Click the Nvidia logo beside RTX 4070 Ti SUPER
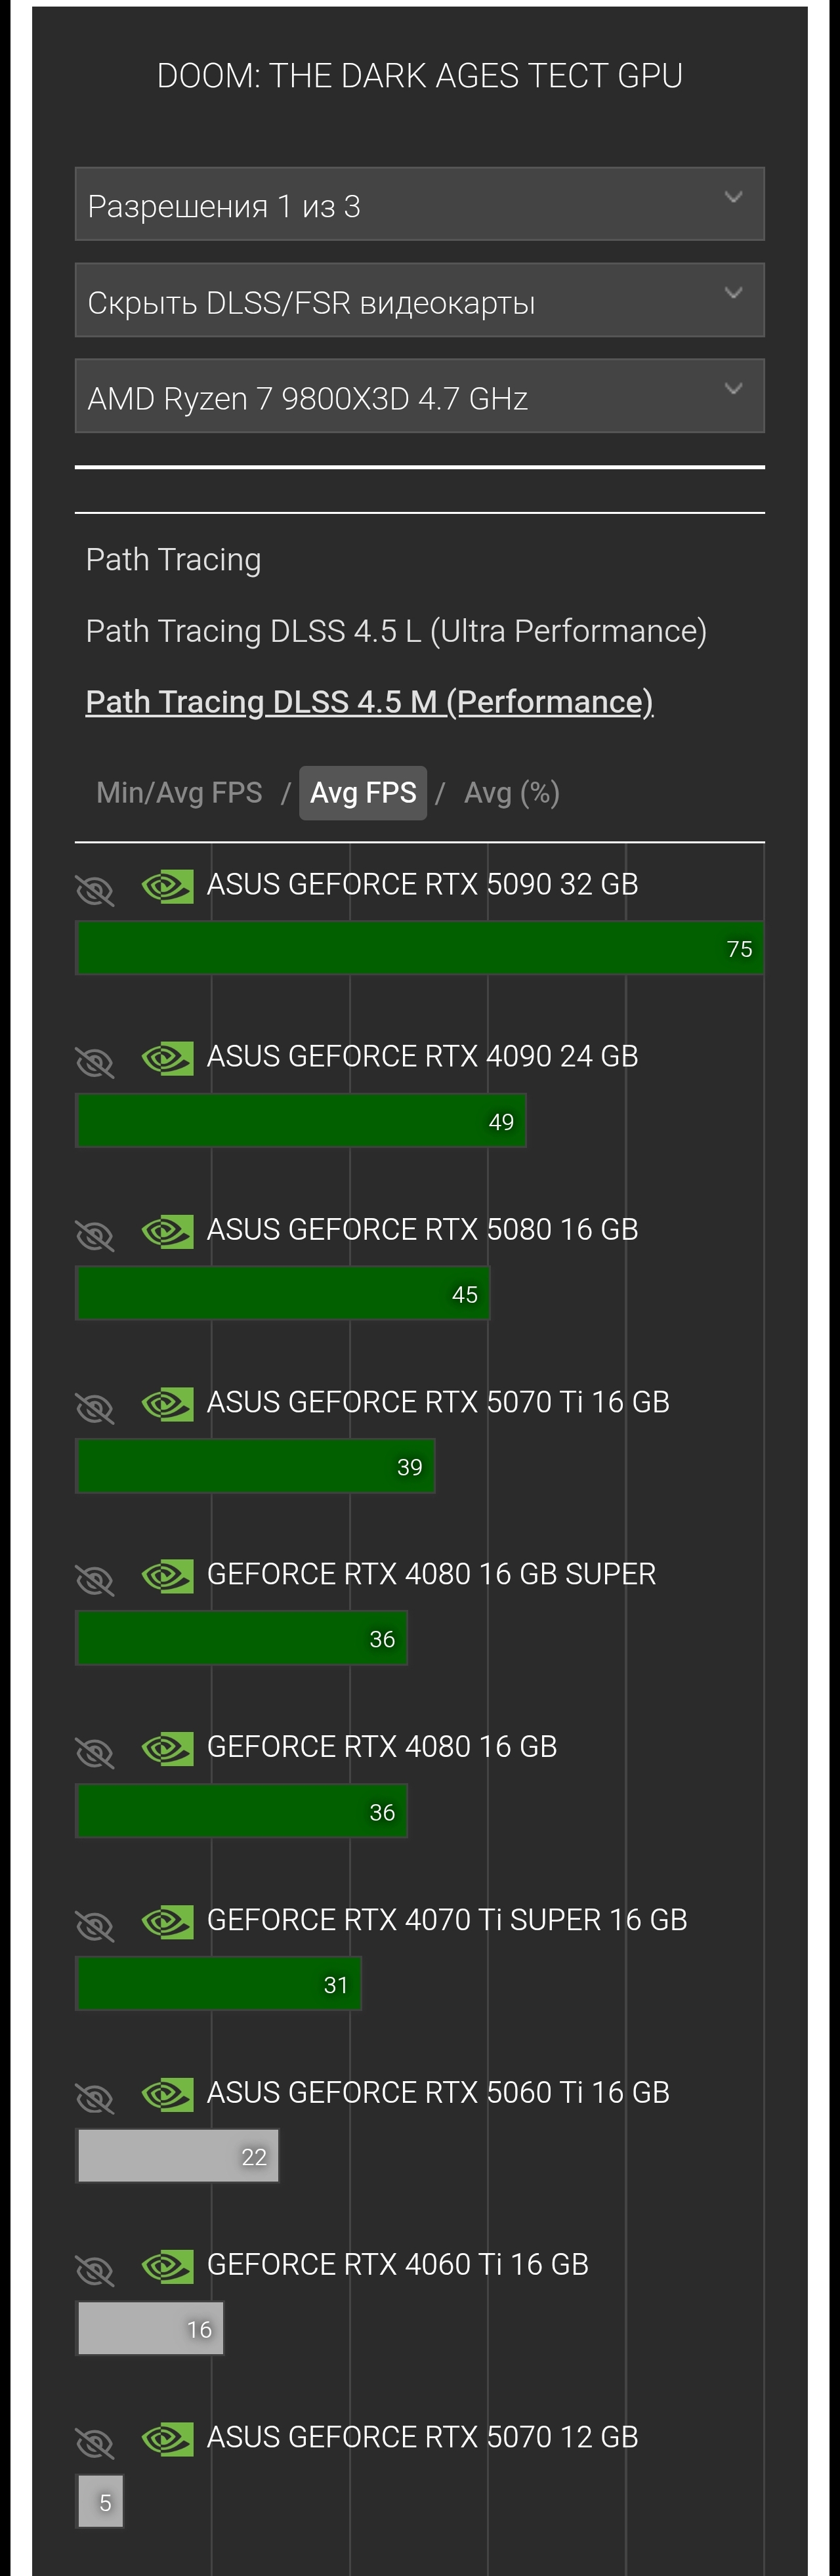 [x=167, y=1922]
